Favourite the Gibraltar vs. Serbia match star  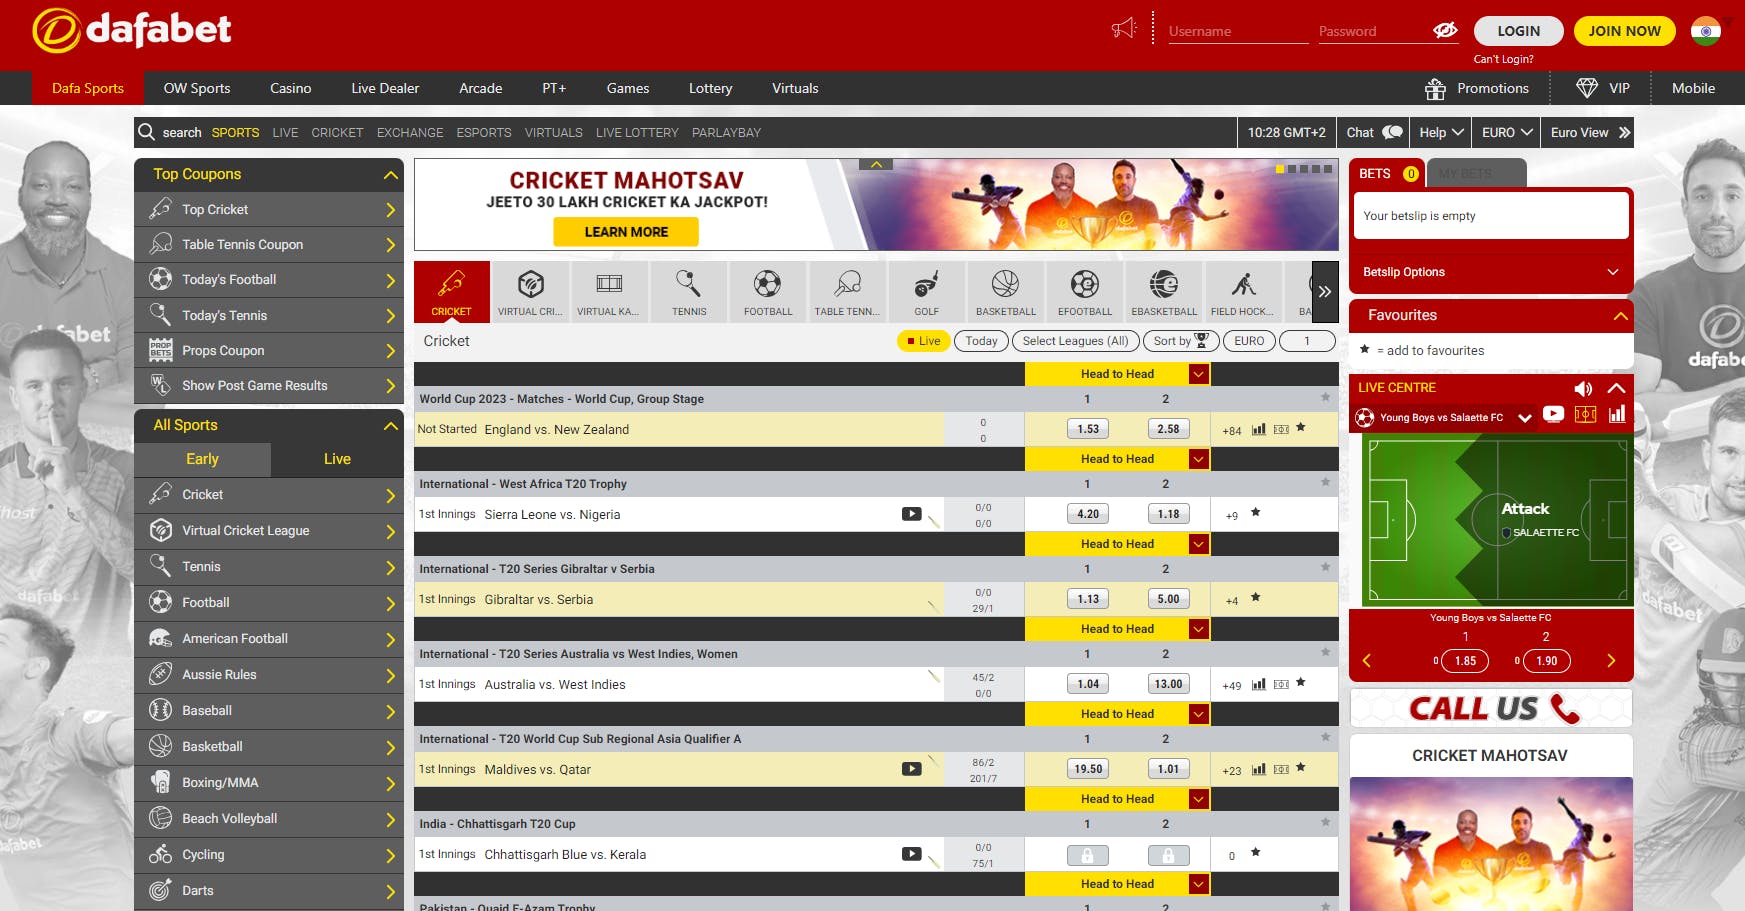1255,598
